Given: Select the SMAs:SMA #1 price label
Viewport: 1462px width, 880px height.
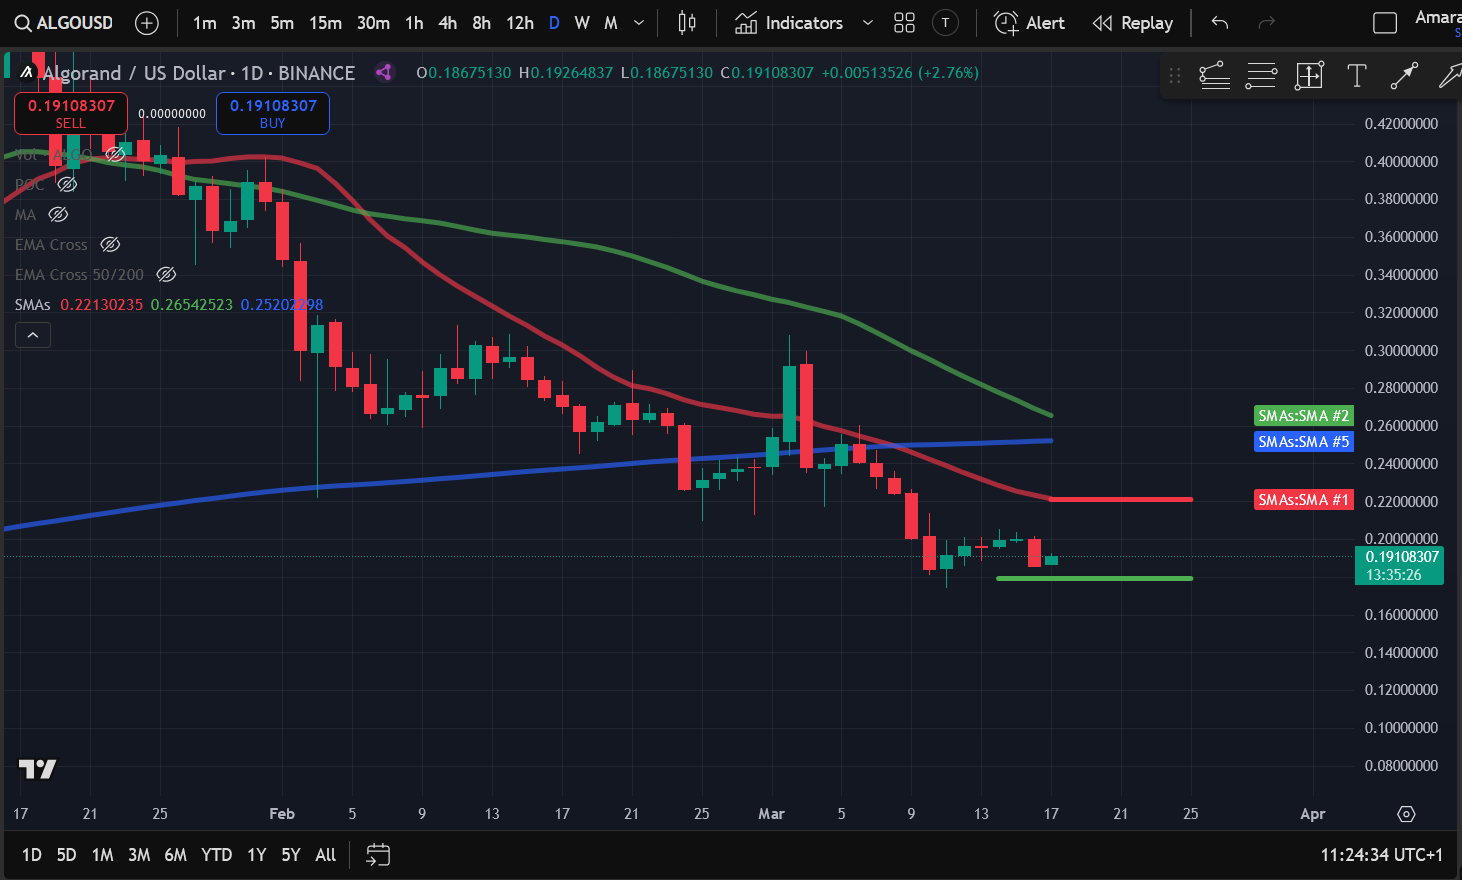Looking at the screenshot, I should (x=1304, y=500).
